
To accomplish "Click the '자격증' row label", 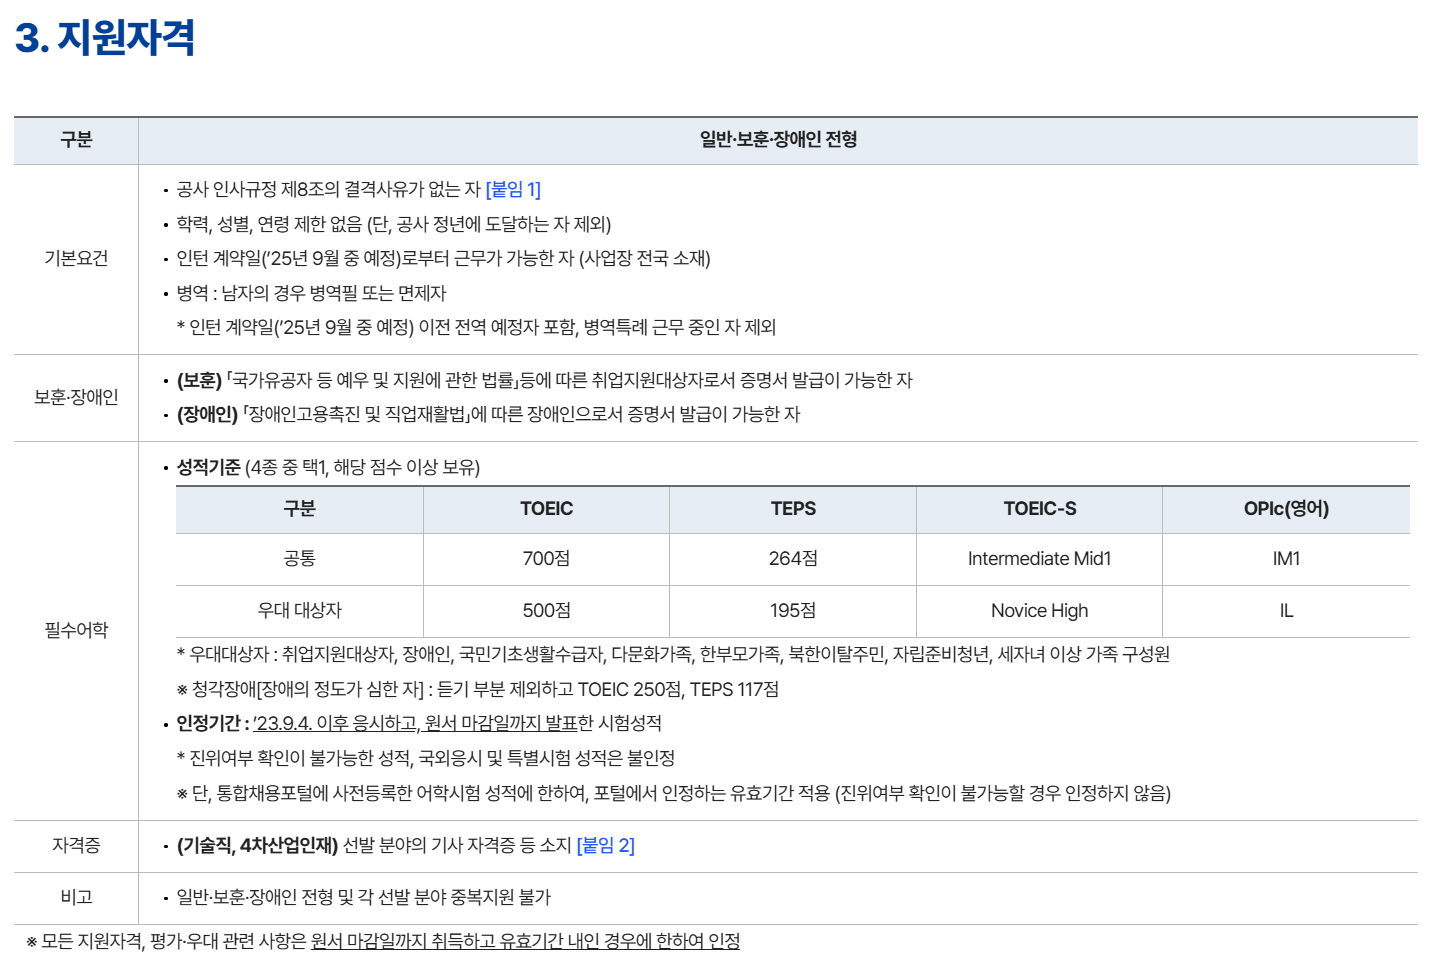I will pyautogui.click(x=76, y=845).
